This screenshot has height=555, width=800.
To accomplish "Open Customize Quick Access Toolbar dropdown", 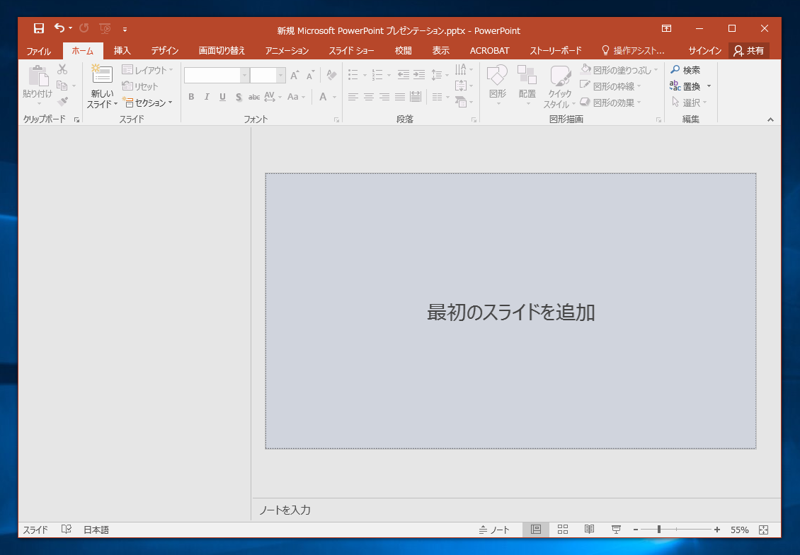I will click(x=125, y=30).
